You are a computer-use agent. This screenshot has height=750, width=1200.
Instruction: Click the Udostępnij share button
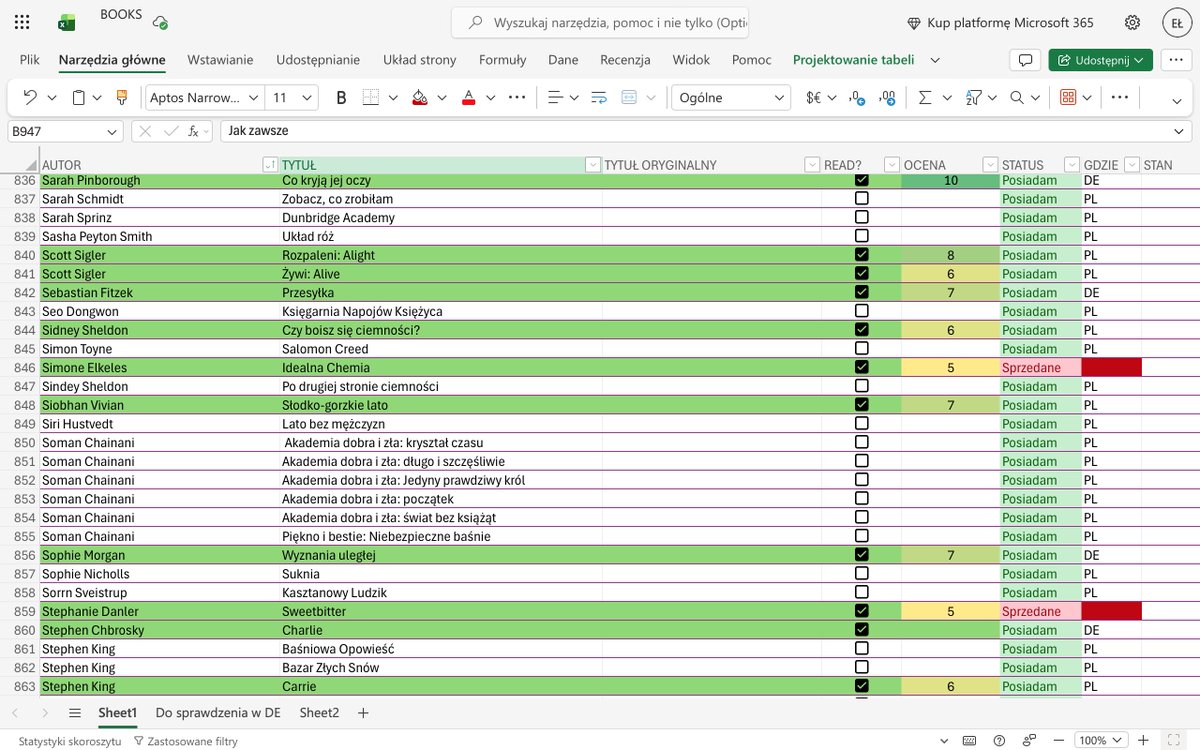(x=1101, y=60)
